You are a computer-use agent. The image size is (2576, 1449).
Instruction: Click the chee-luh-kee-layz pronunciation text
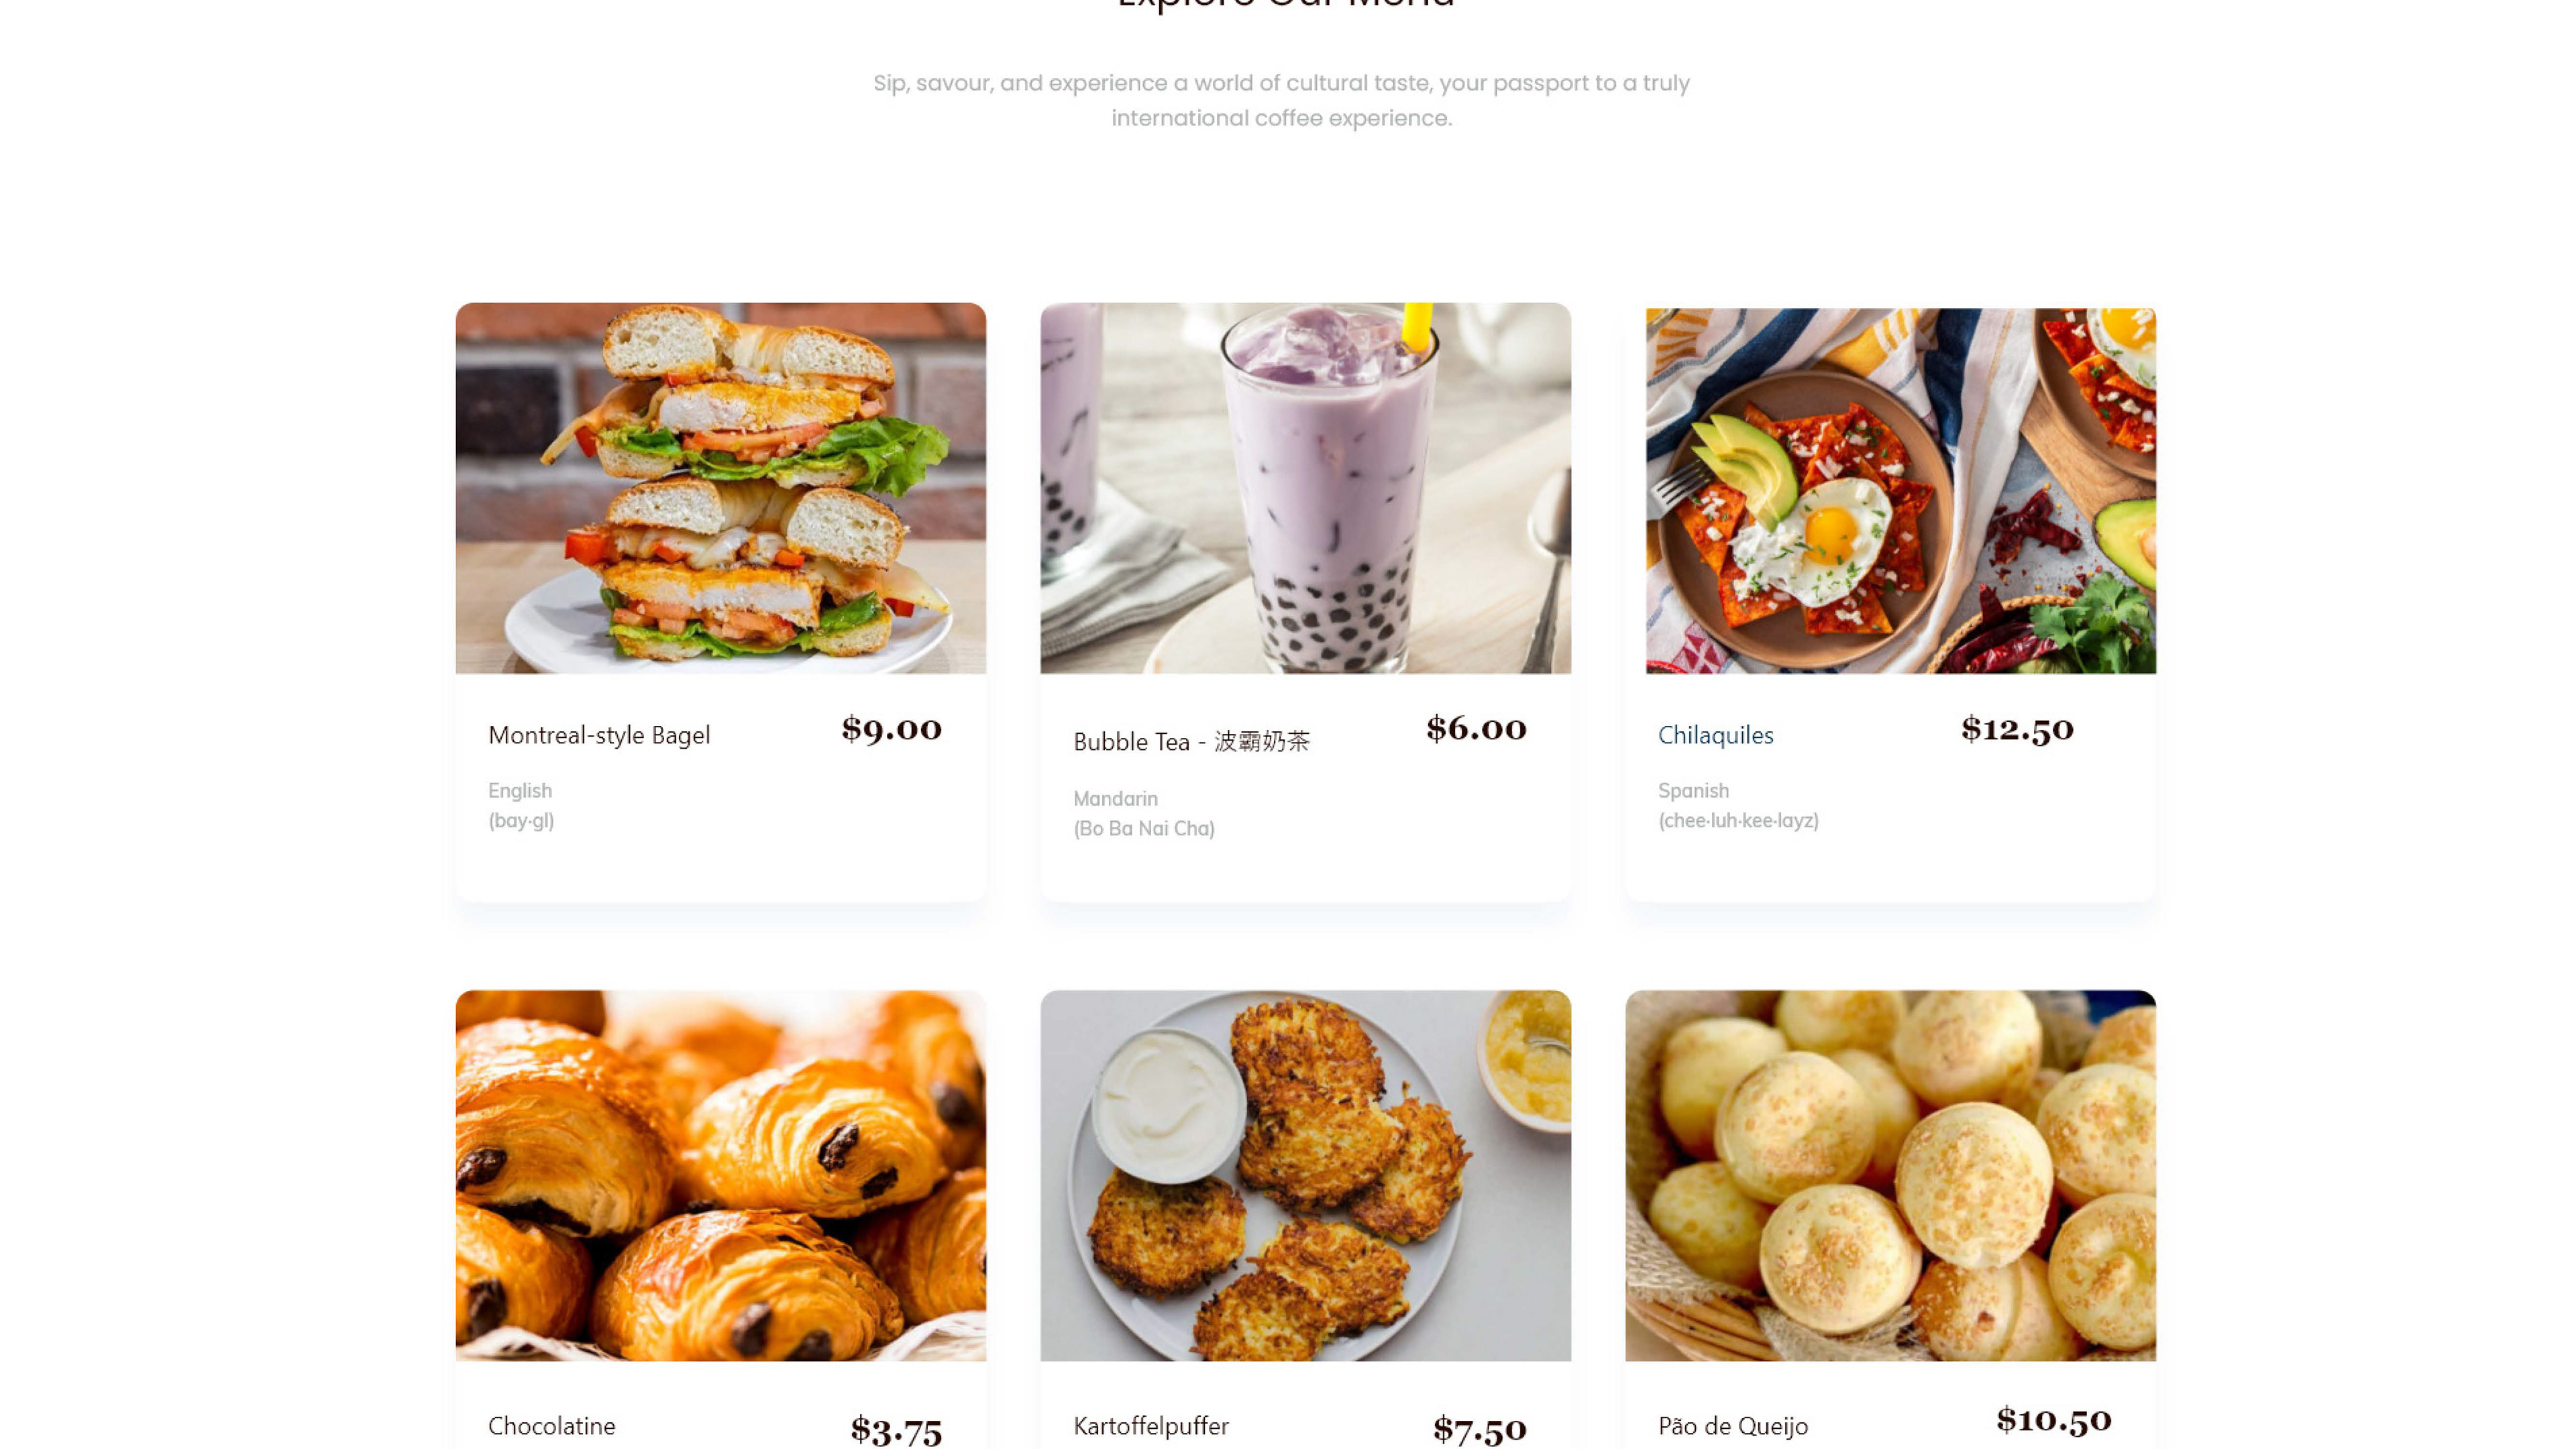click(x=1738, y=821)
